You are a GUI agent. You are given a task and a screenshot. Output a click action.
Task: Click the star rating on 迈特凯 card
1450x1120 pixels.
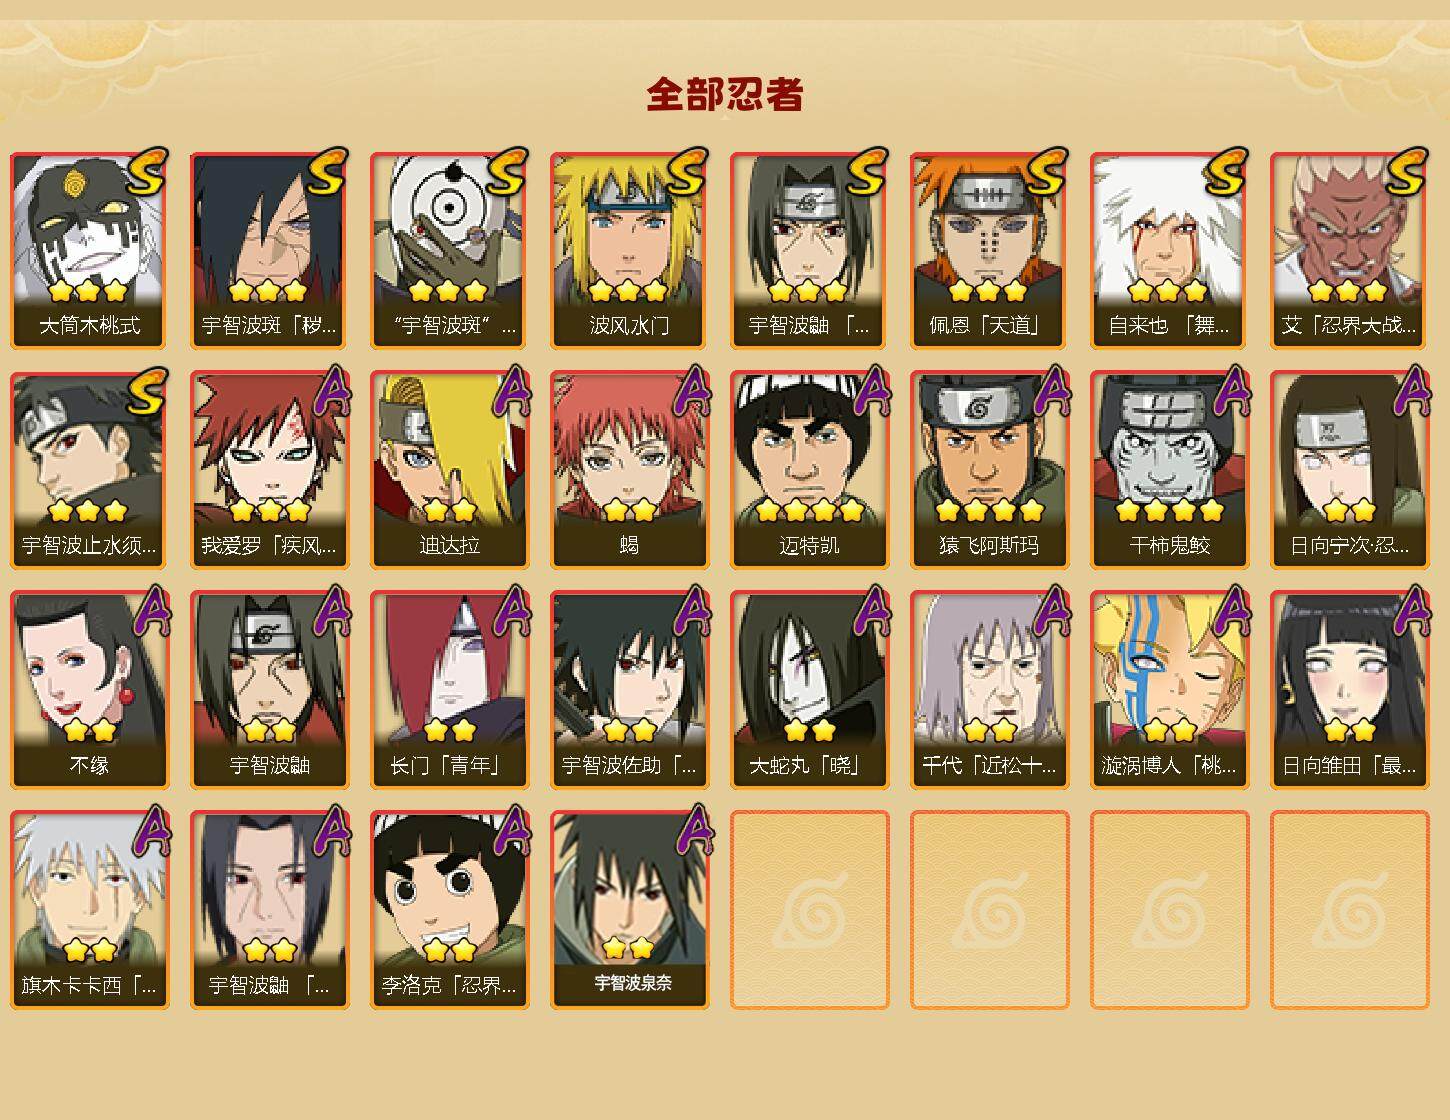[809, 511]
